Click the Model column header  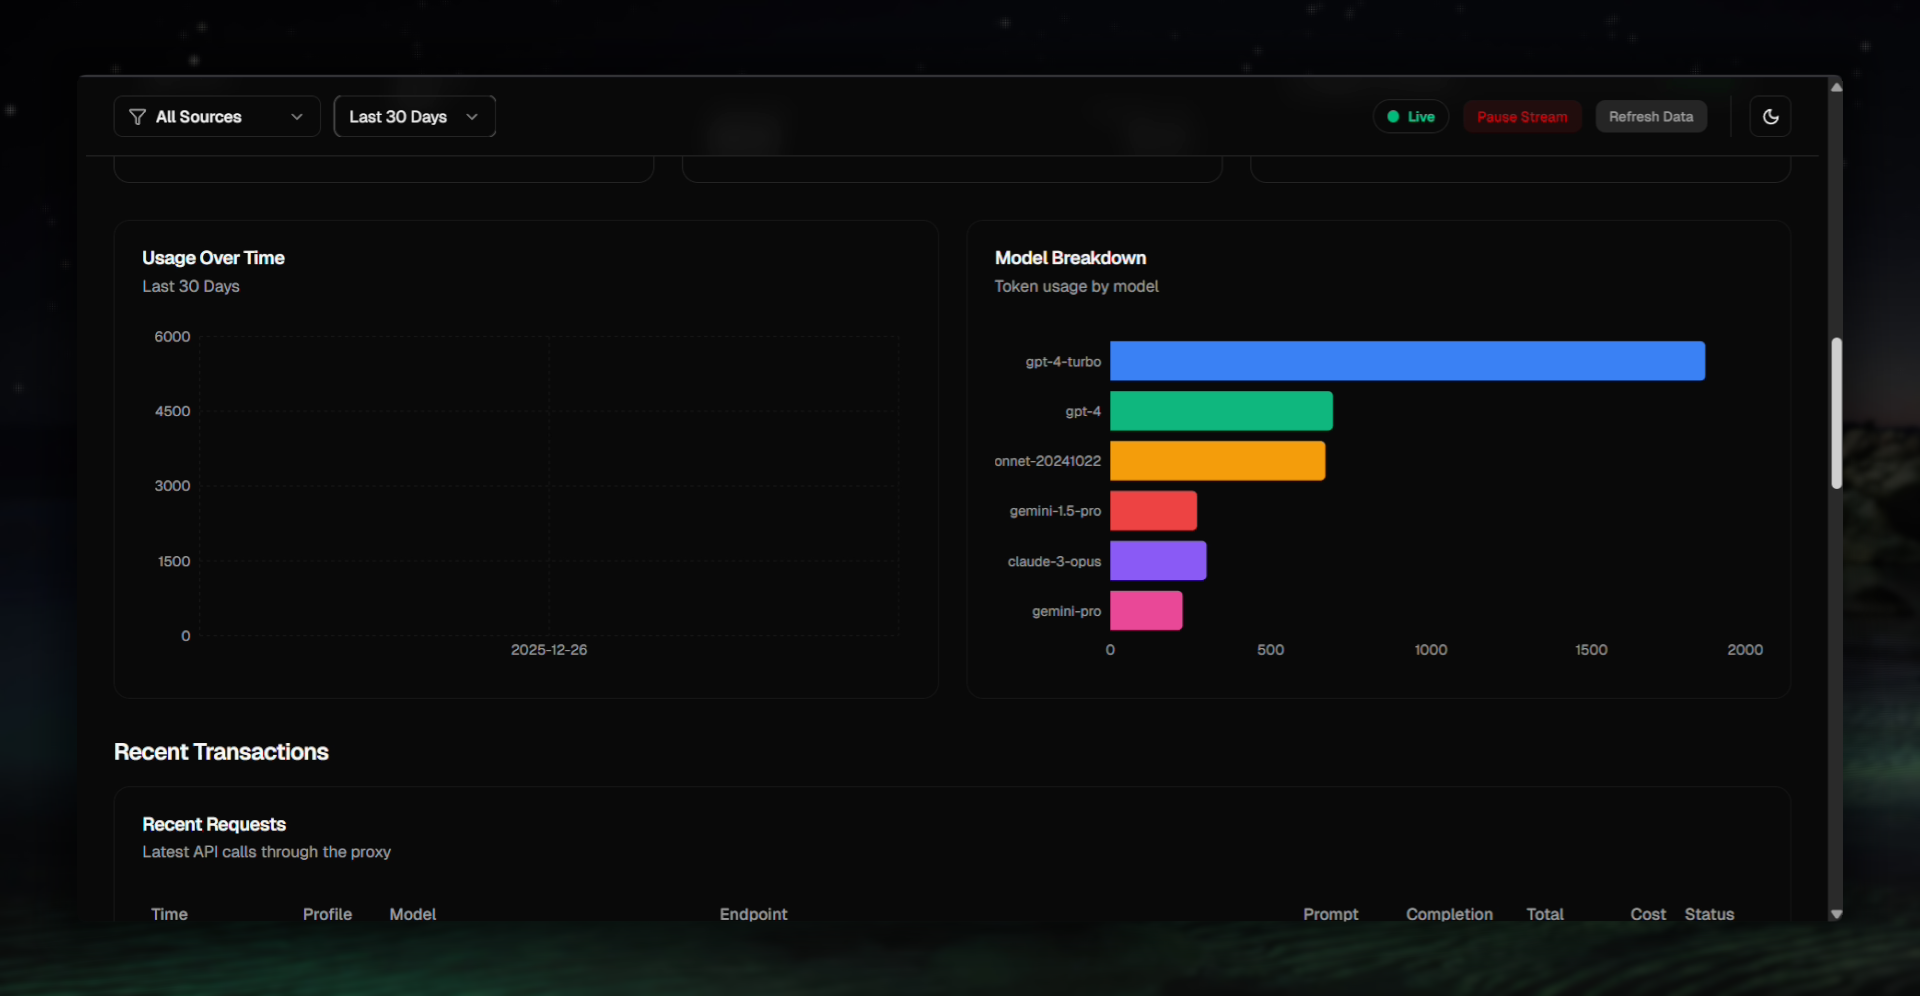point(412,914)
